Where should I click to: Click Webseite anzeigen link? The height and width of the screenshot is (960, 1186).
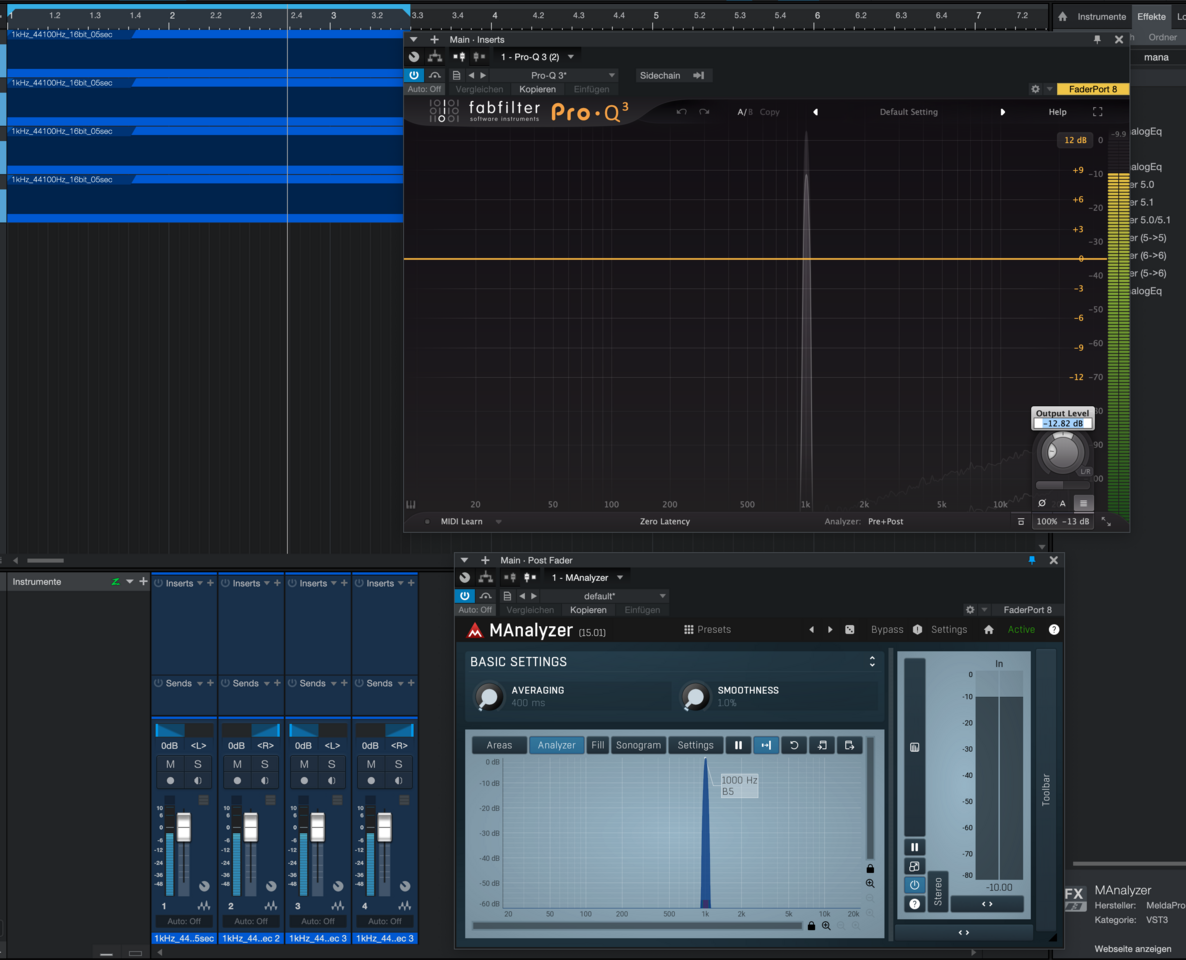tap(1132, 949)
